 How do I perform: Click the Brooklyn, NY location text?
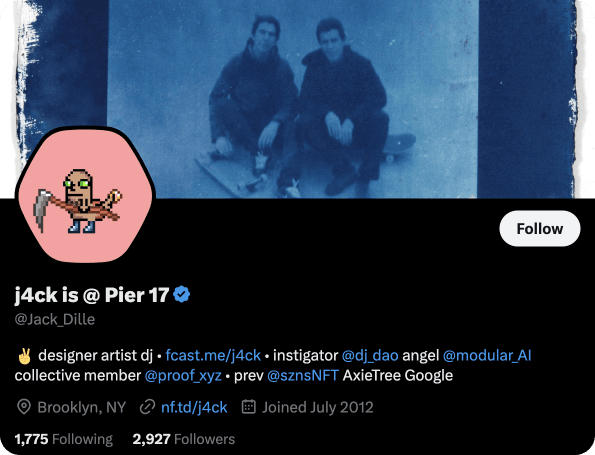[x=82, y=407]
